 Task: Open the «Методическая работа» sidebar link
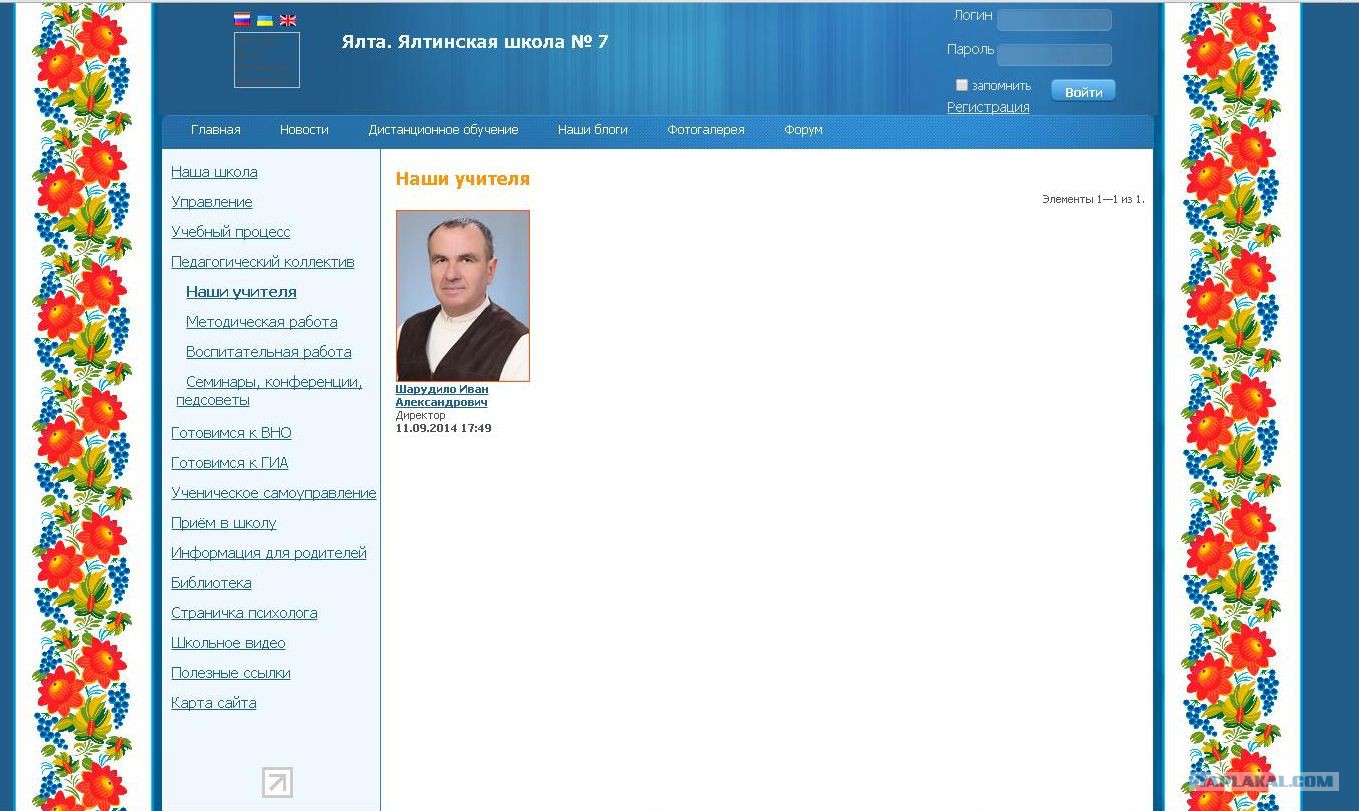pyautogui.click(x=262, y=322)
